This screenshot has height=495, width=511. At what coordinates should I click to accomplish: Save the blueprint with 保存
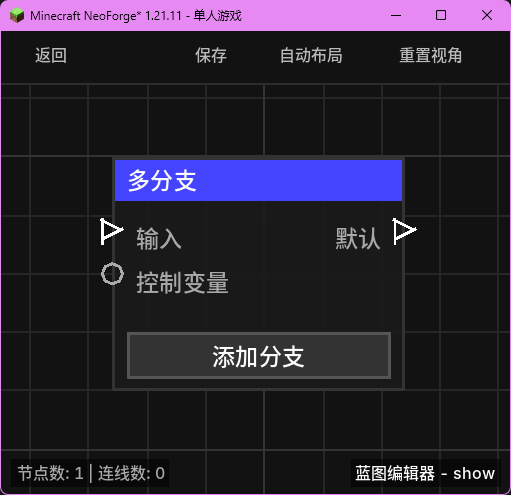[211, 55]
